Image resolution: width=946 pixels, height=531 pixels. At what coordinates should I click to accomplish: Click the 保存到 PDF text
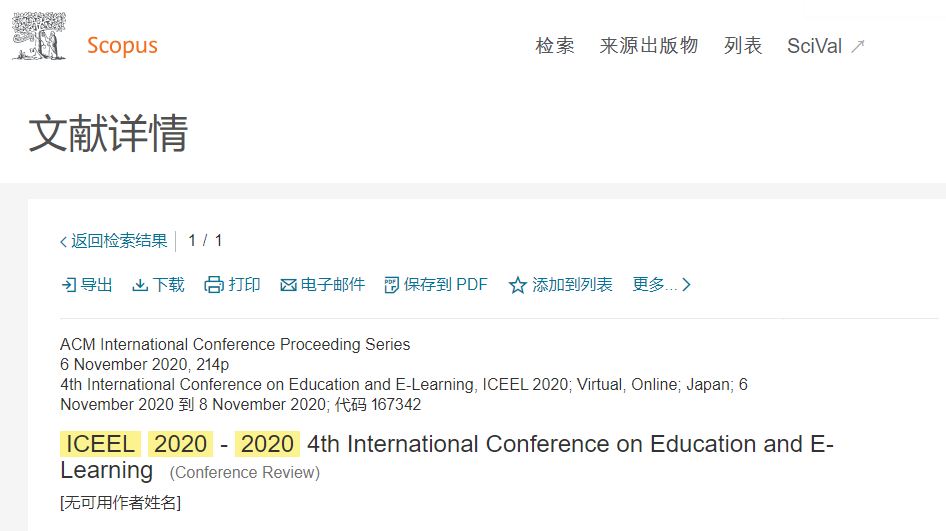[x=445, y=284]
